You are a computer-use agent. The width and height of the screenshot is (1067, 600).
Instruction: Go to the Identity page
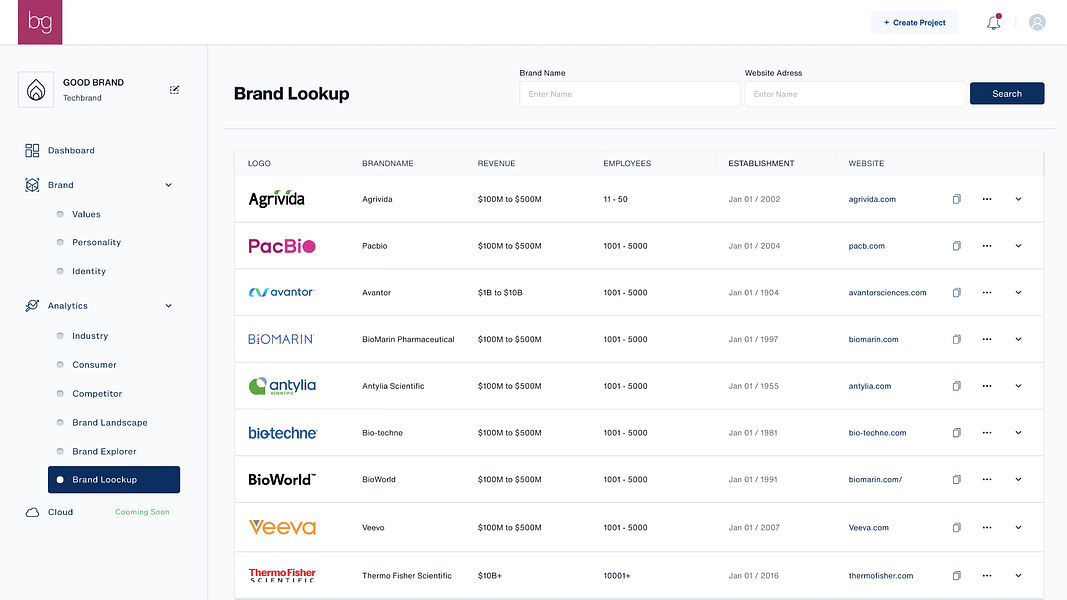(x=89, y=271)
